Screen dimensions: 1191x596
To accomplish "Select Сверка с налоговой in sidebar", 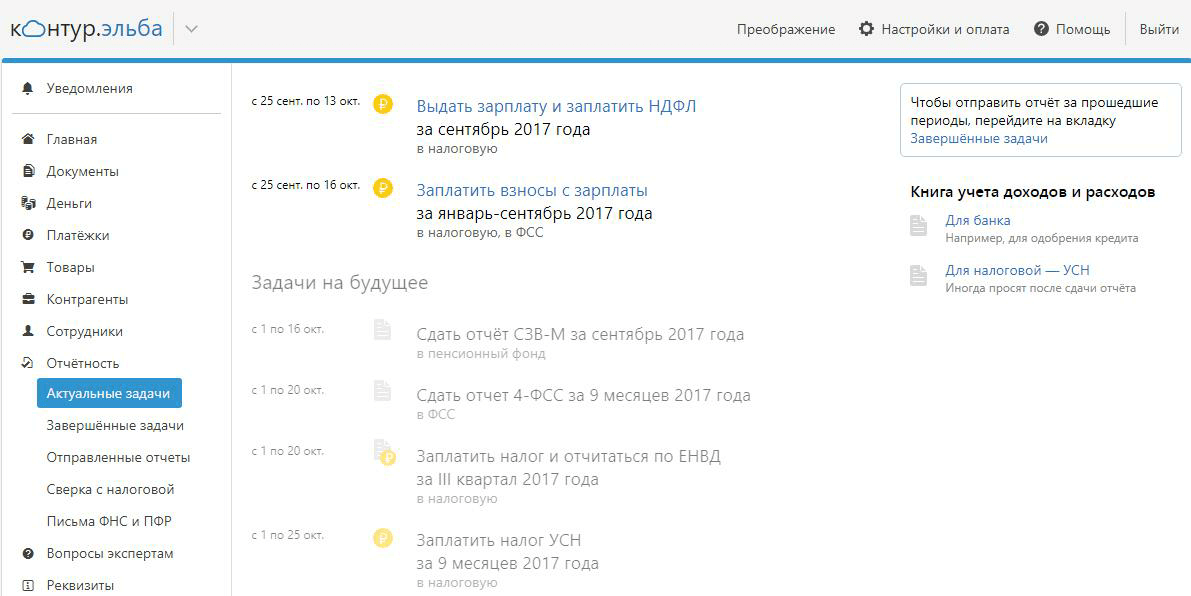I will (x=110, y=489).
